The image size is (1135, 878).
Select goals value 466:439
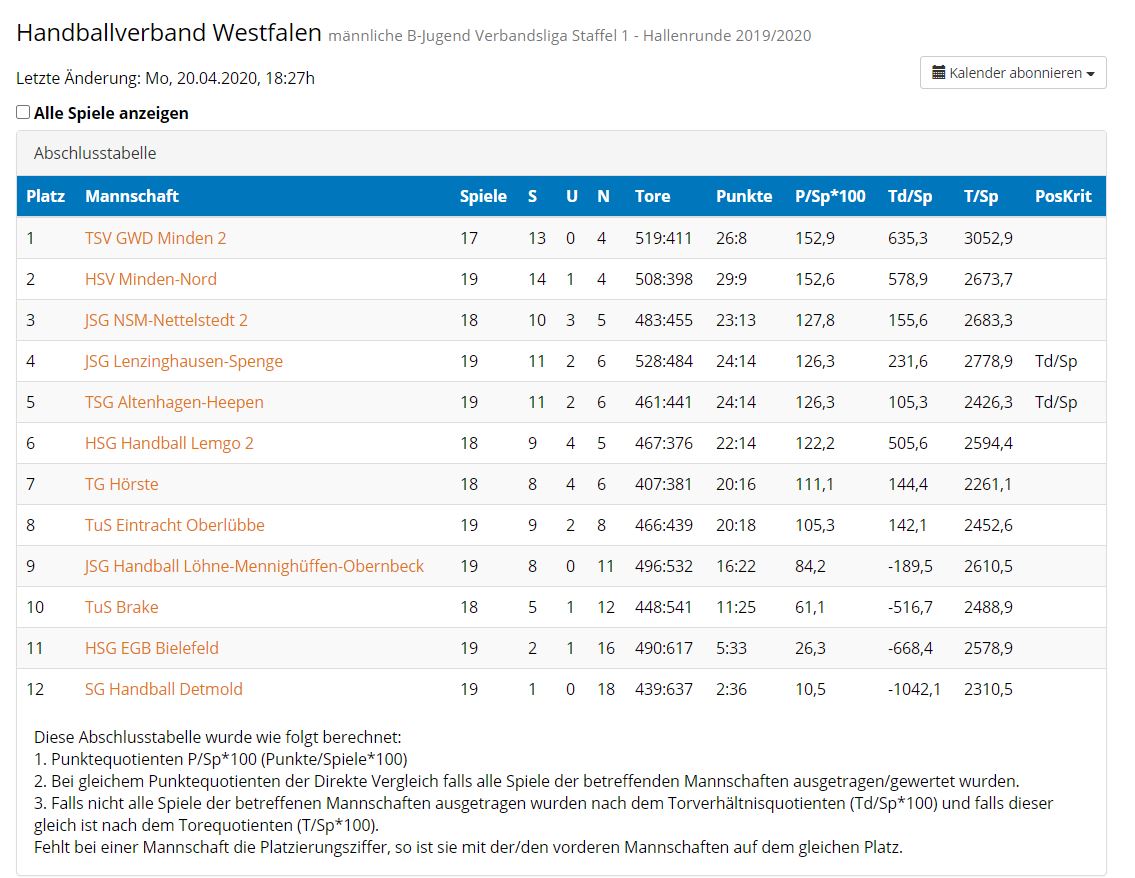664,525
